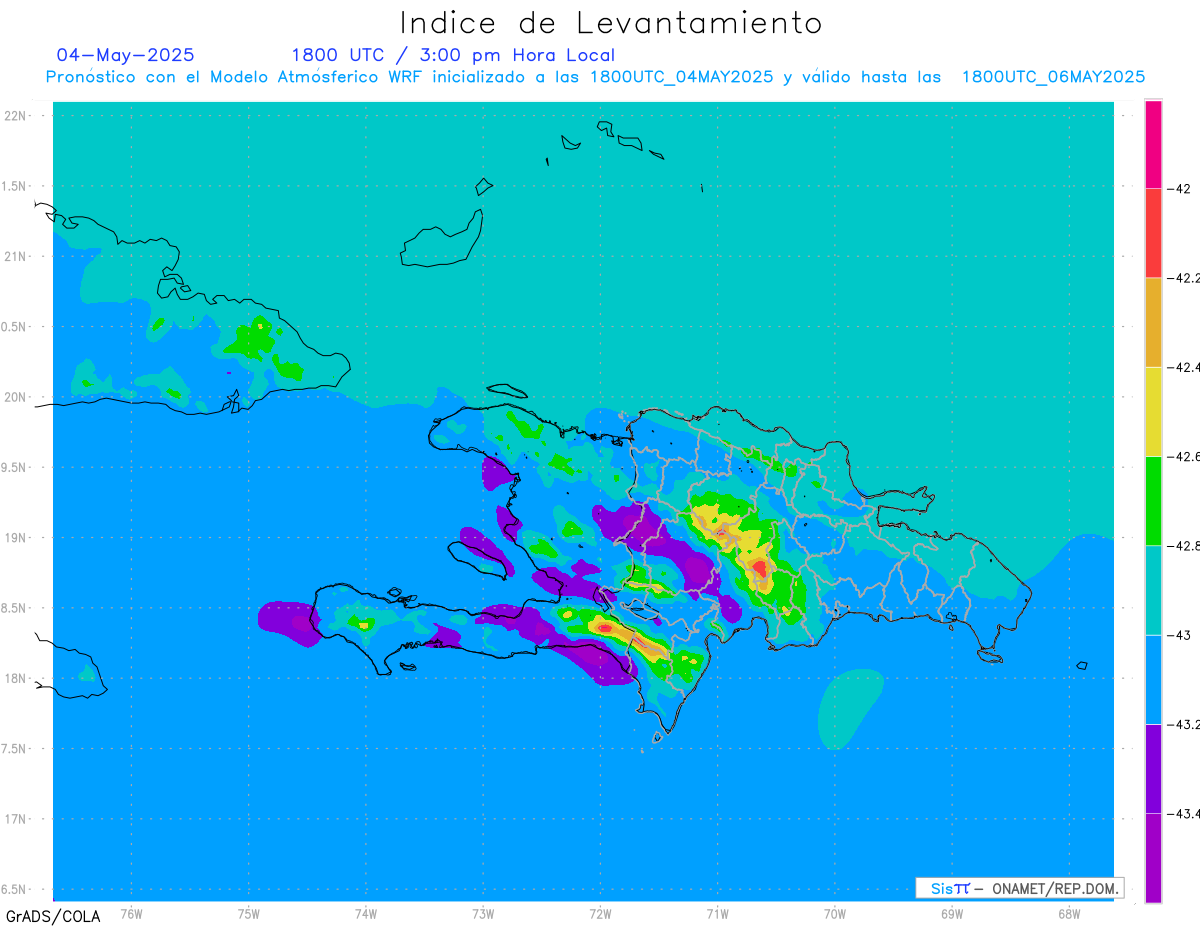Pick the violet bottom legend color block
This screenshot has height=927, width=1200.
tap(1153, 857)
